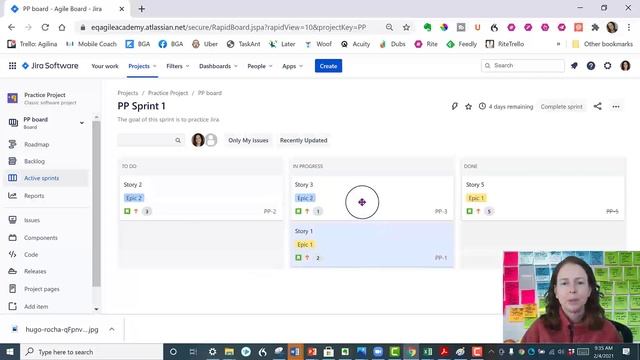The image size is (640, 360).
Task: Open Code in the sidebar
Action: pyautogui.click(x=31, y=254)
